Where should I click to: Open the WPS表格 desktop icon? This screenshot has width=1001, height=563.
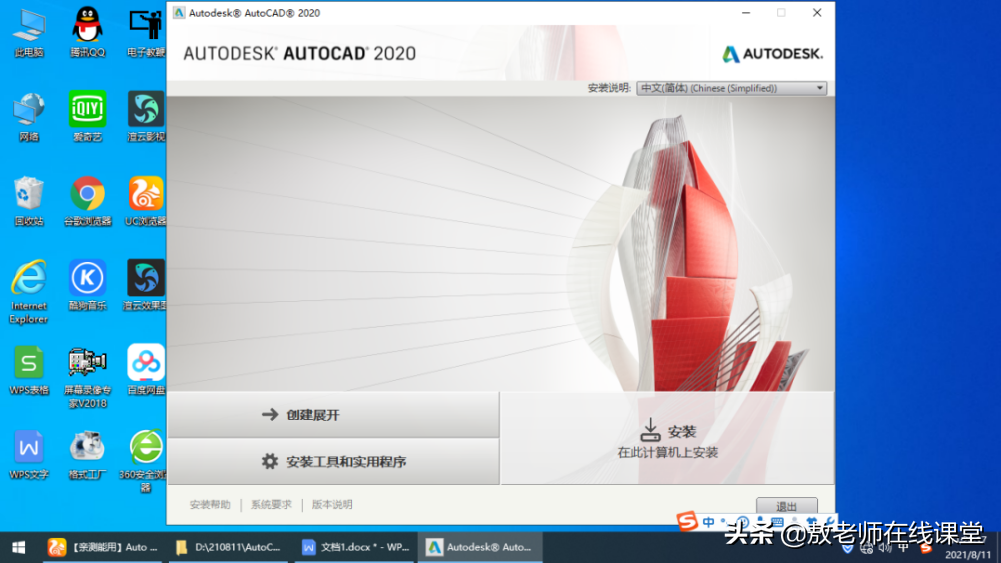(29, 370)
